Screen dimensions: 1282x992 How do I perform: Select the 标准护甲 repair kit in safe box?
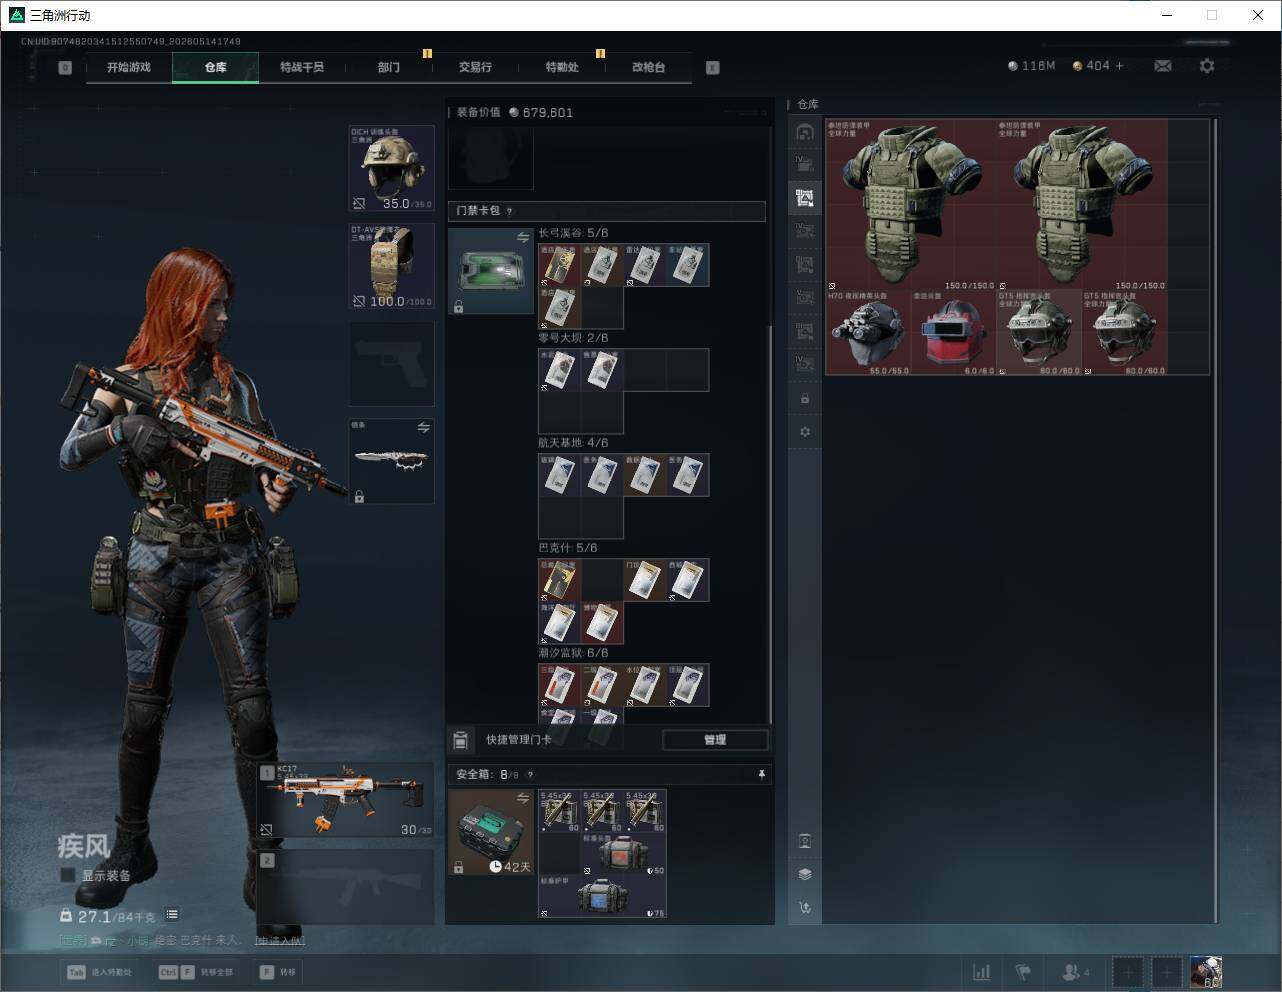point(602,898)
